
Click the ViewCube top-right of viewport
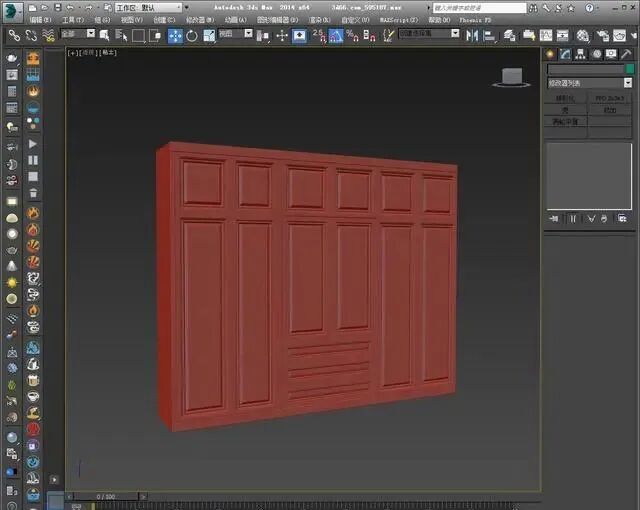pos(512,77)
